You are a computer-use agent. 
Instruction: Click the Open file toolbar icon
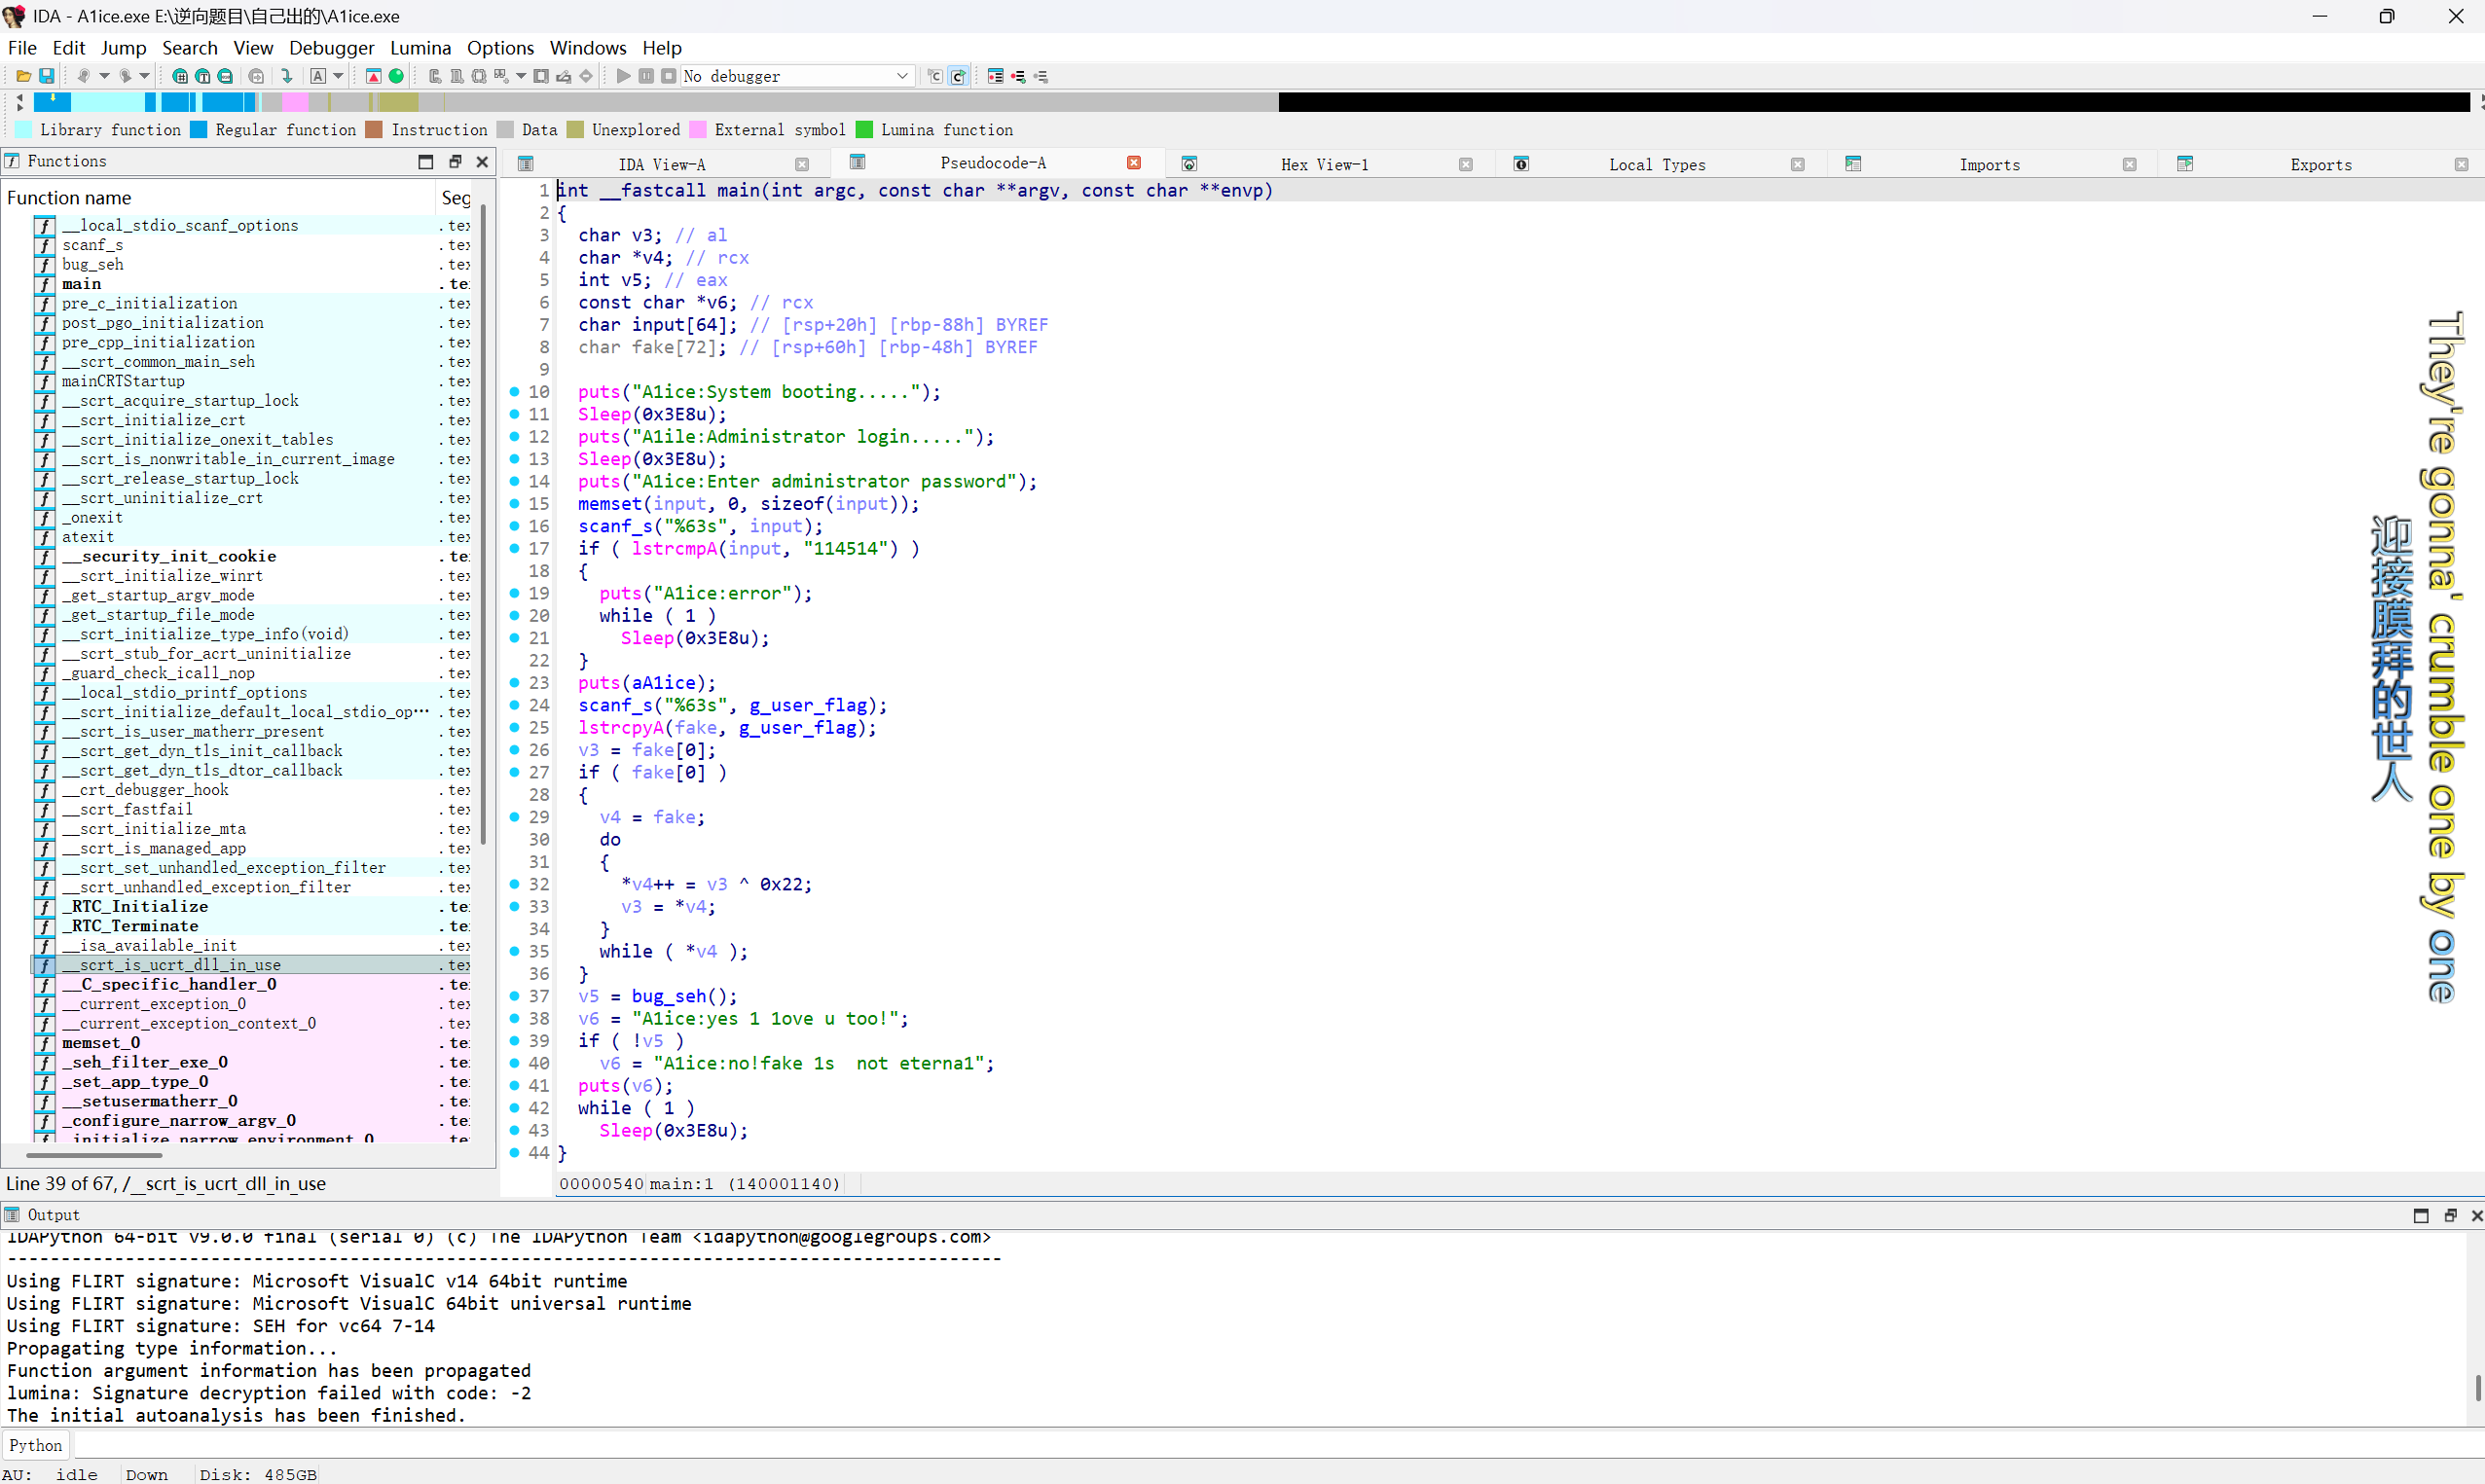click(23, 76)
